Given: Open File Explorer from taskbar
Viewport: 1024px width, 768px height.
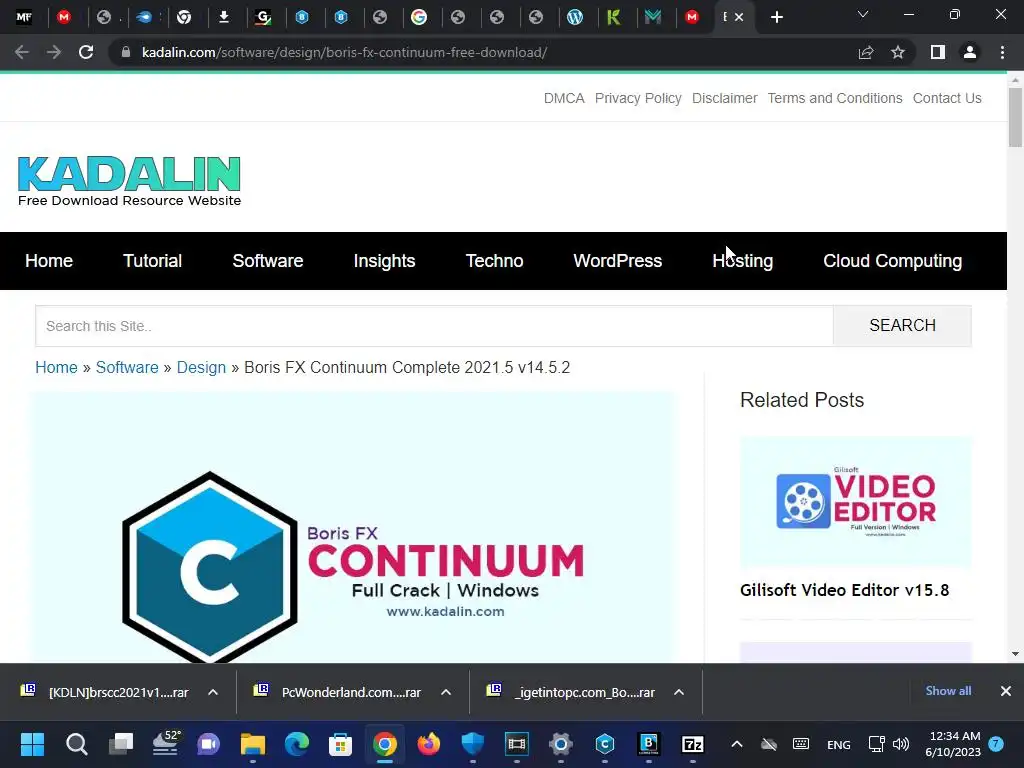Looking at the screenshot, I should coord(253,744).
